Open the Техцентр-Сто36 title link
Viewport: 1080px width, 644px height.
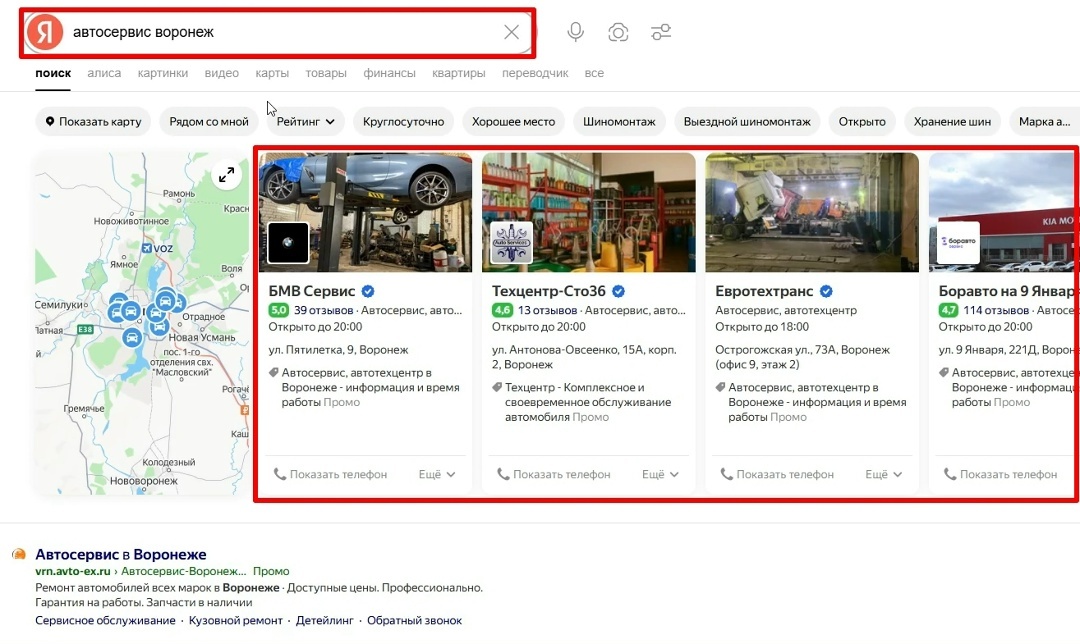549,291
